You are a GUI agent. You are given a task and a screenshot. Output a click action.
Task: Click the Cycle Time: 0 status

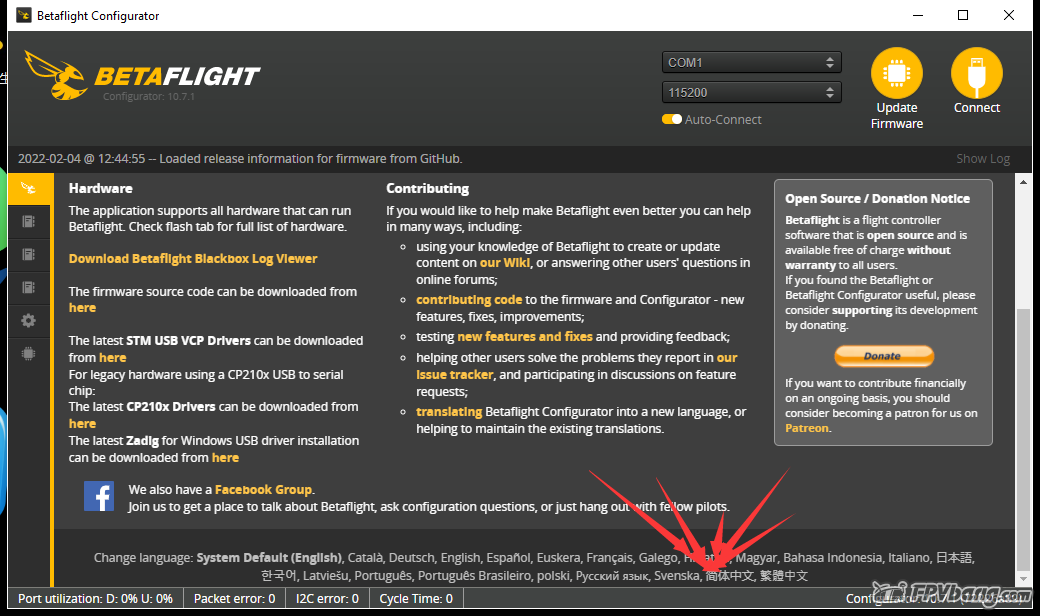click(x=416, y=599)
